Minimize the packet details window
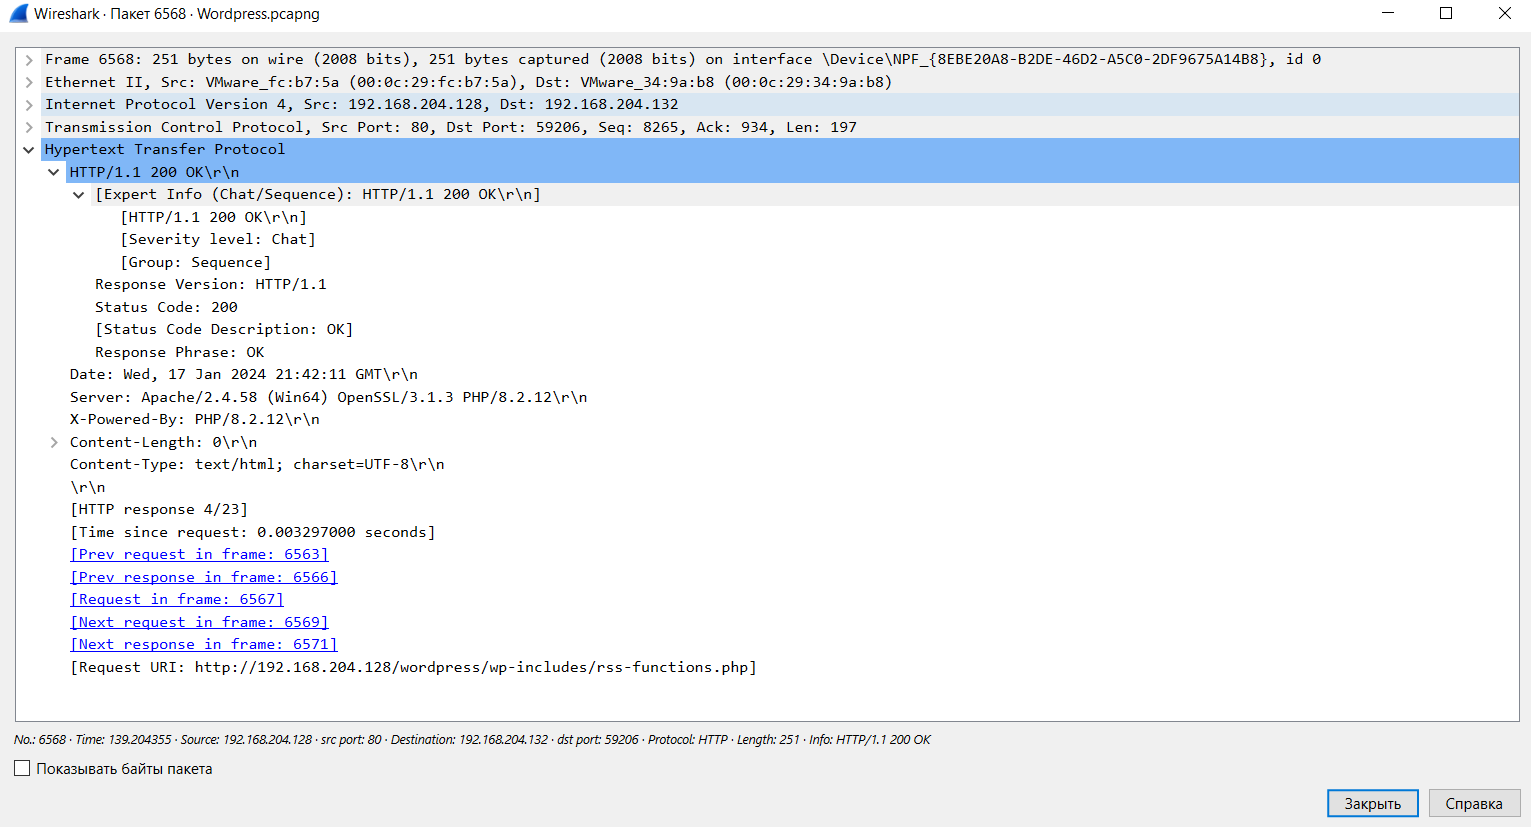The image size is (1531, 827). (x=1388, y=13)
